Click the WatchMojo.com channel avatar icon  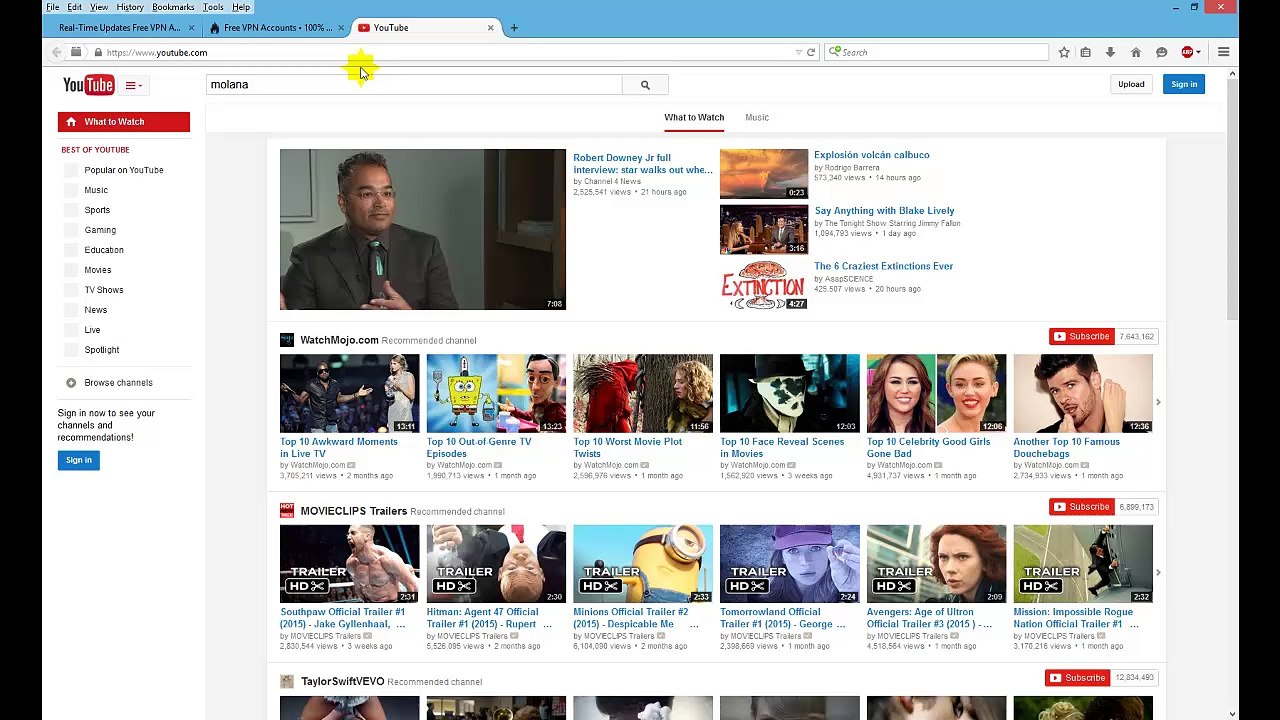pyautogui.click(x=287, y=340)
